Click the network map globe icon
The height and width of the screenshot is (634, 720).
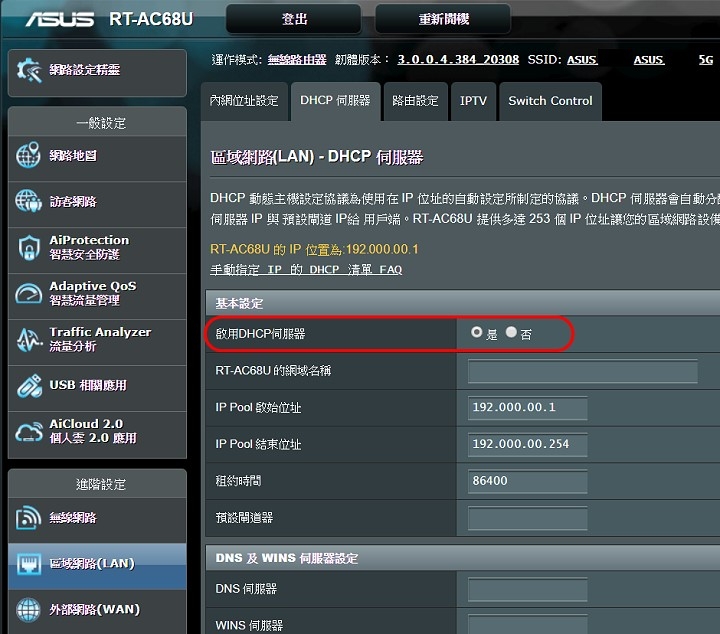pyautogui.click(x=28, y=155)
